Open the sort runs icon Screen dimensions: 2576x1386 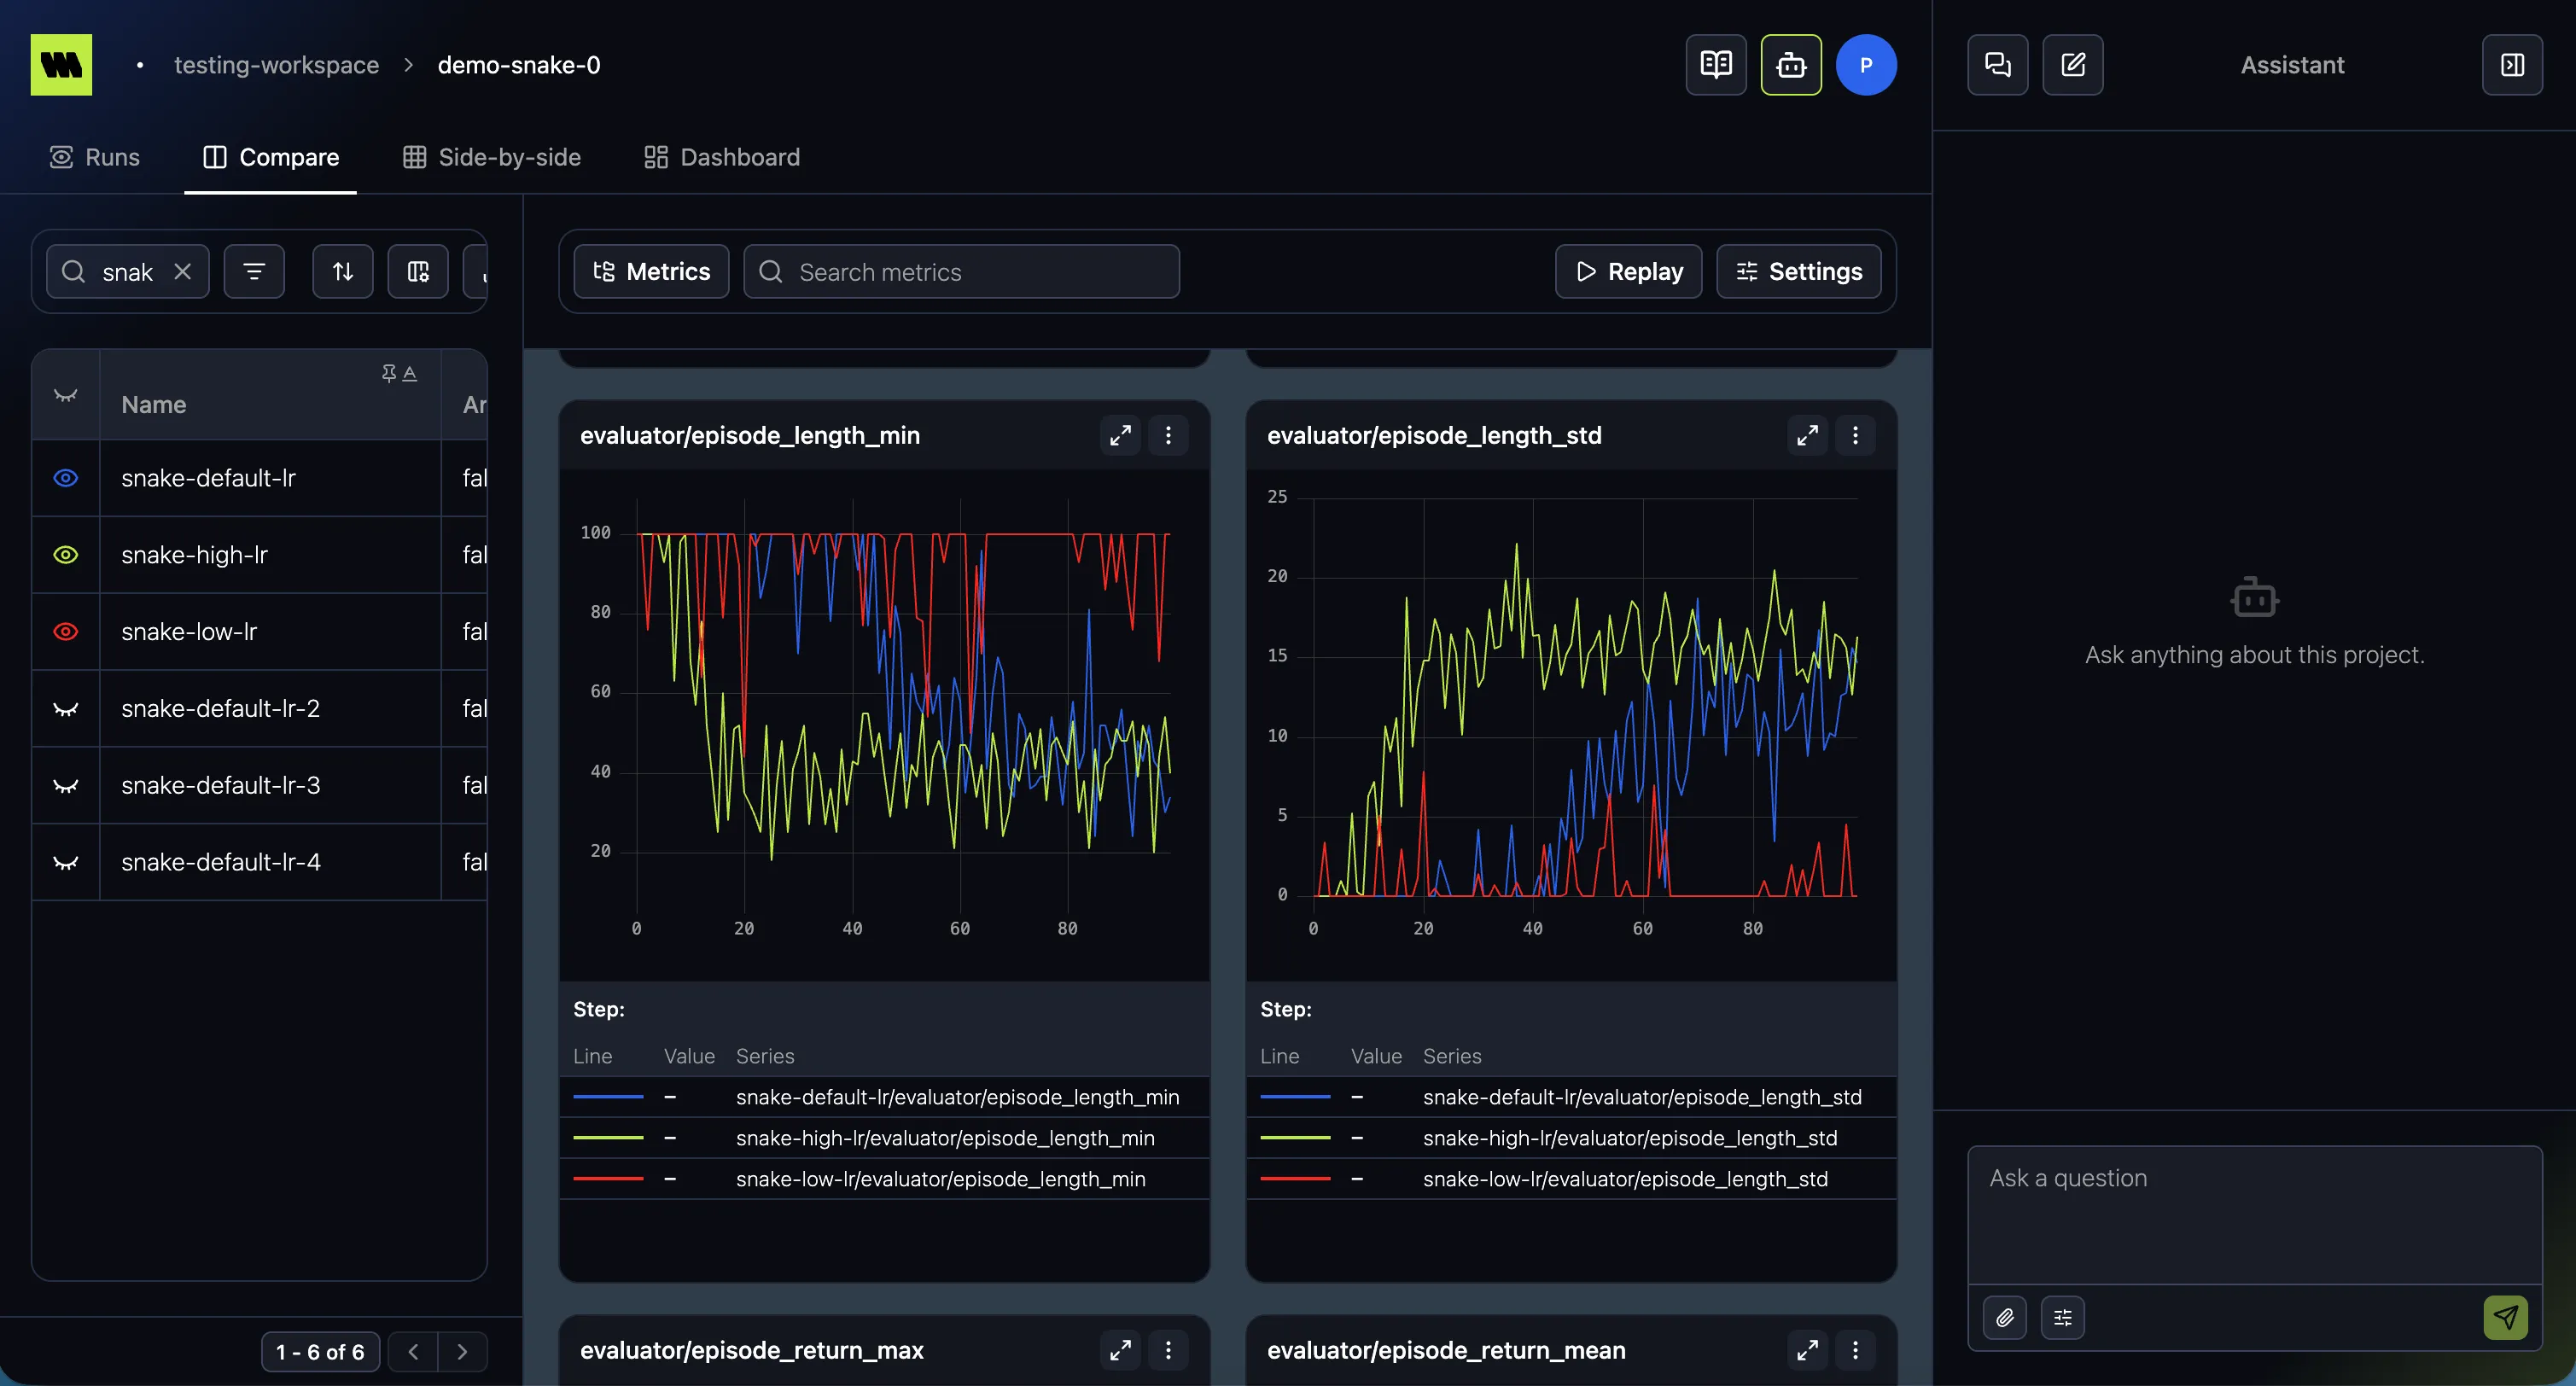[343, 271]
